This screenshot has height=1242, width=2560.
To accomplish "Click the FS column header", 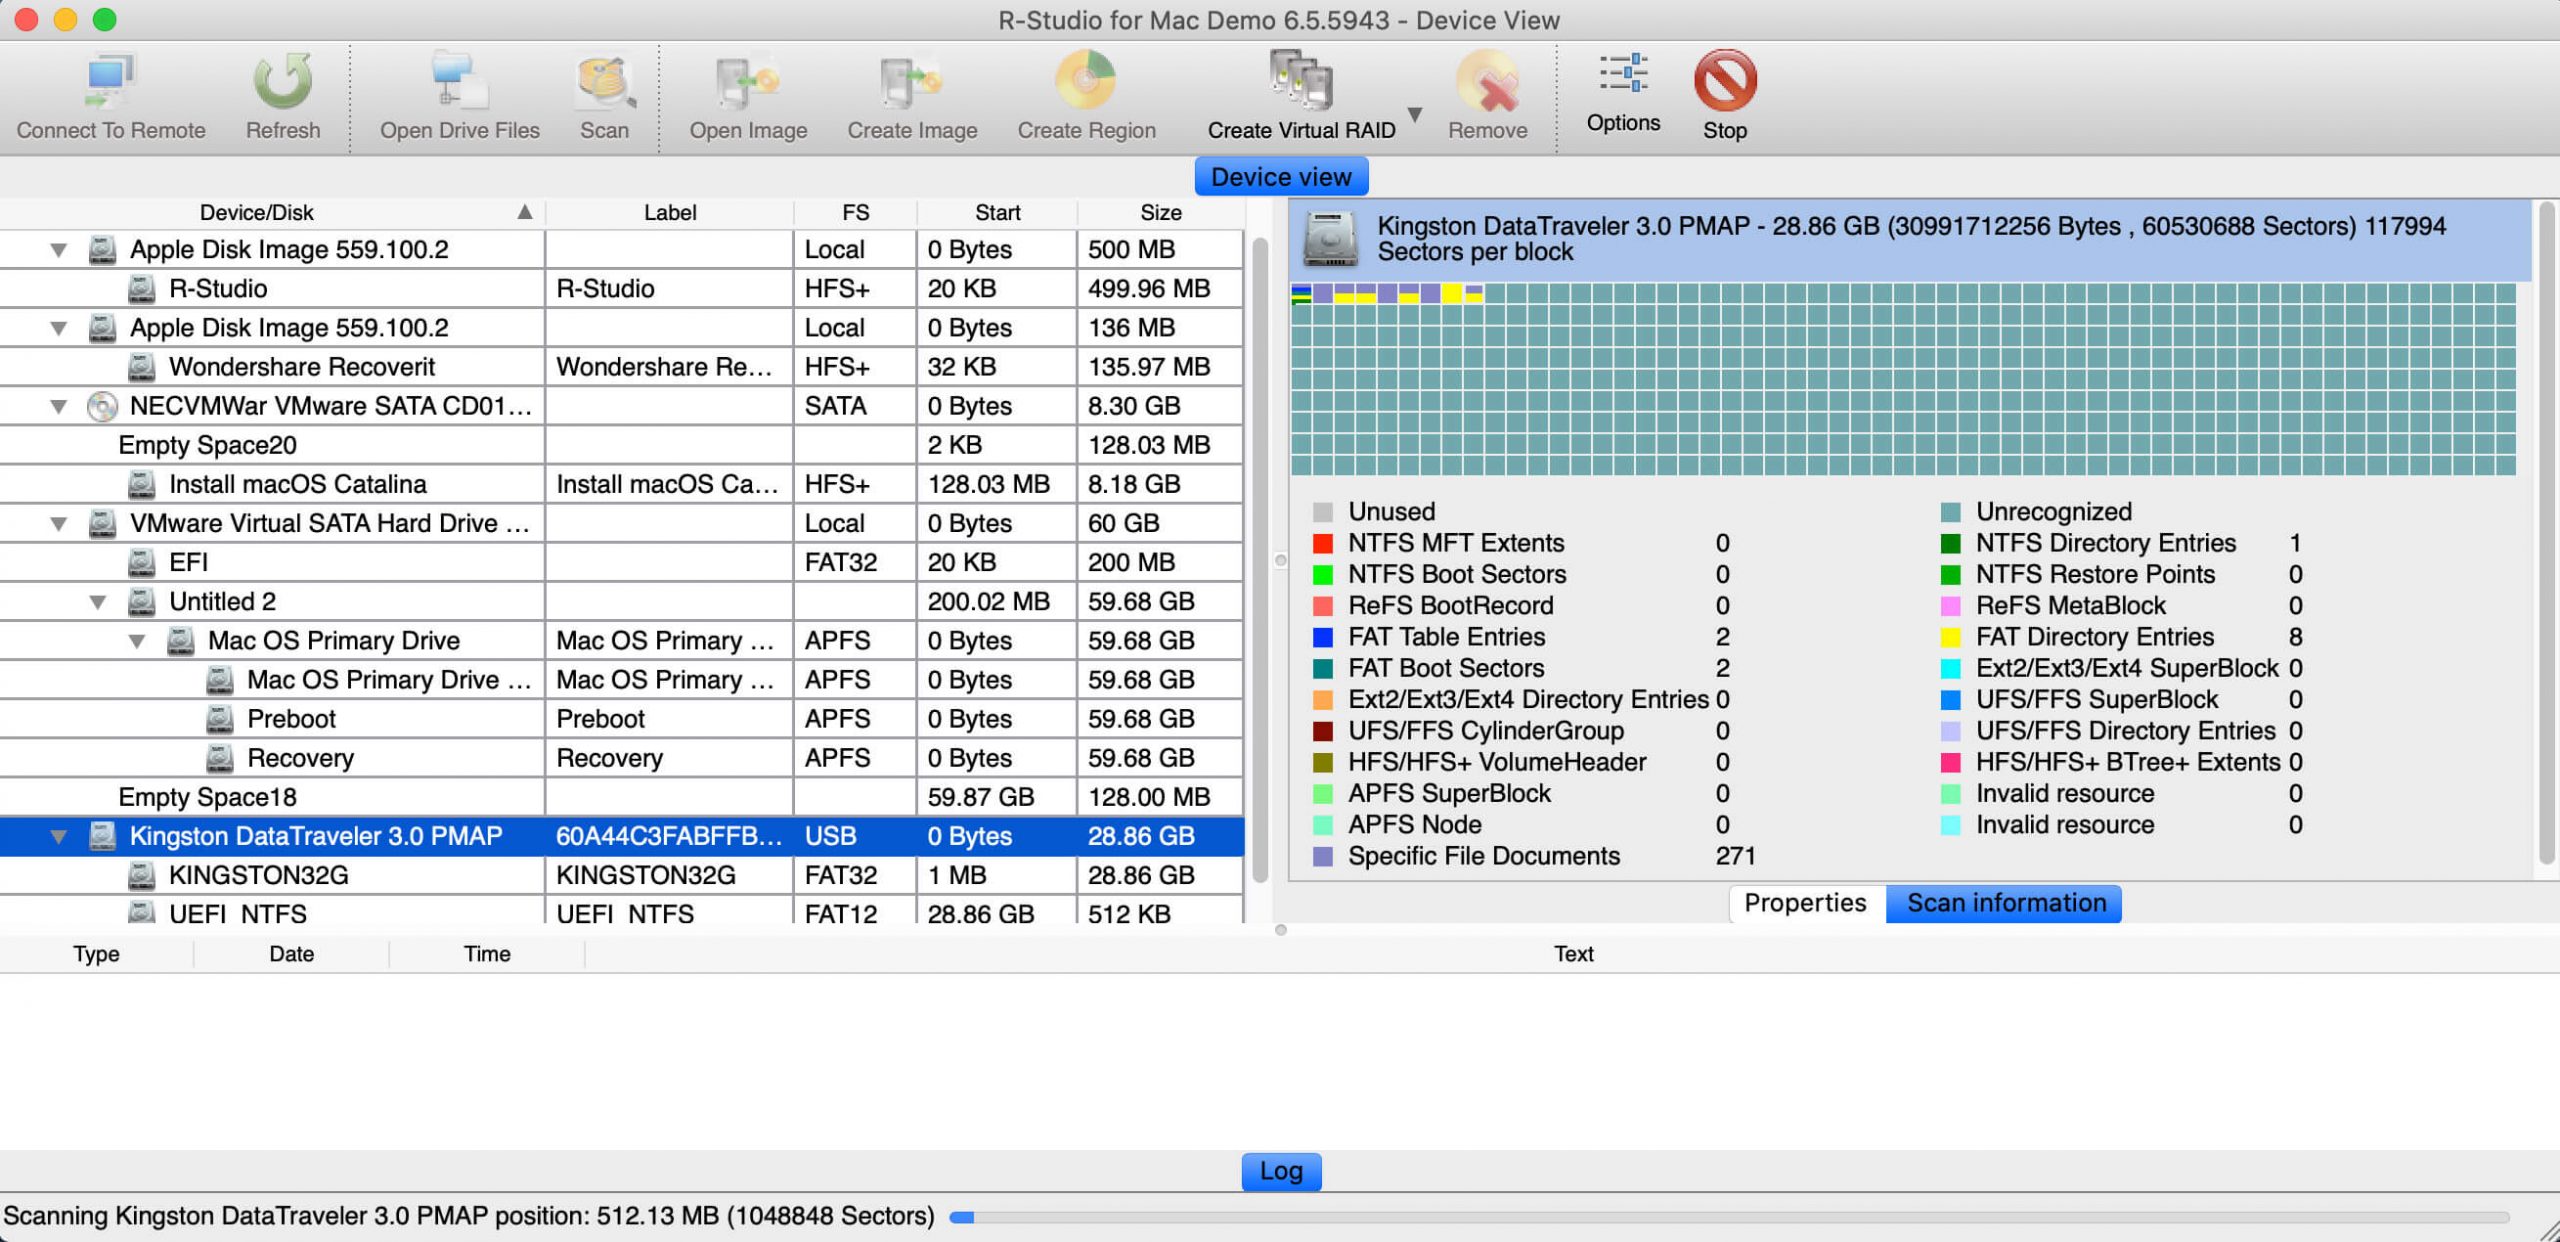I will pyautogui.click(x=855, y=212).
